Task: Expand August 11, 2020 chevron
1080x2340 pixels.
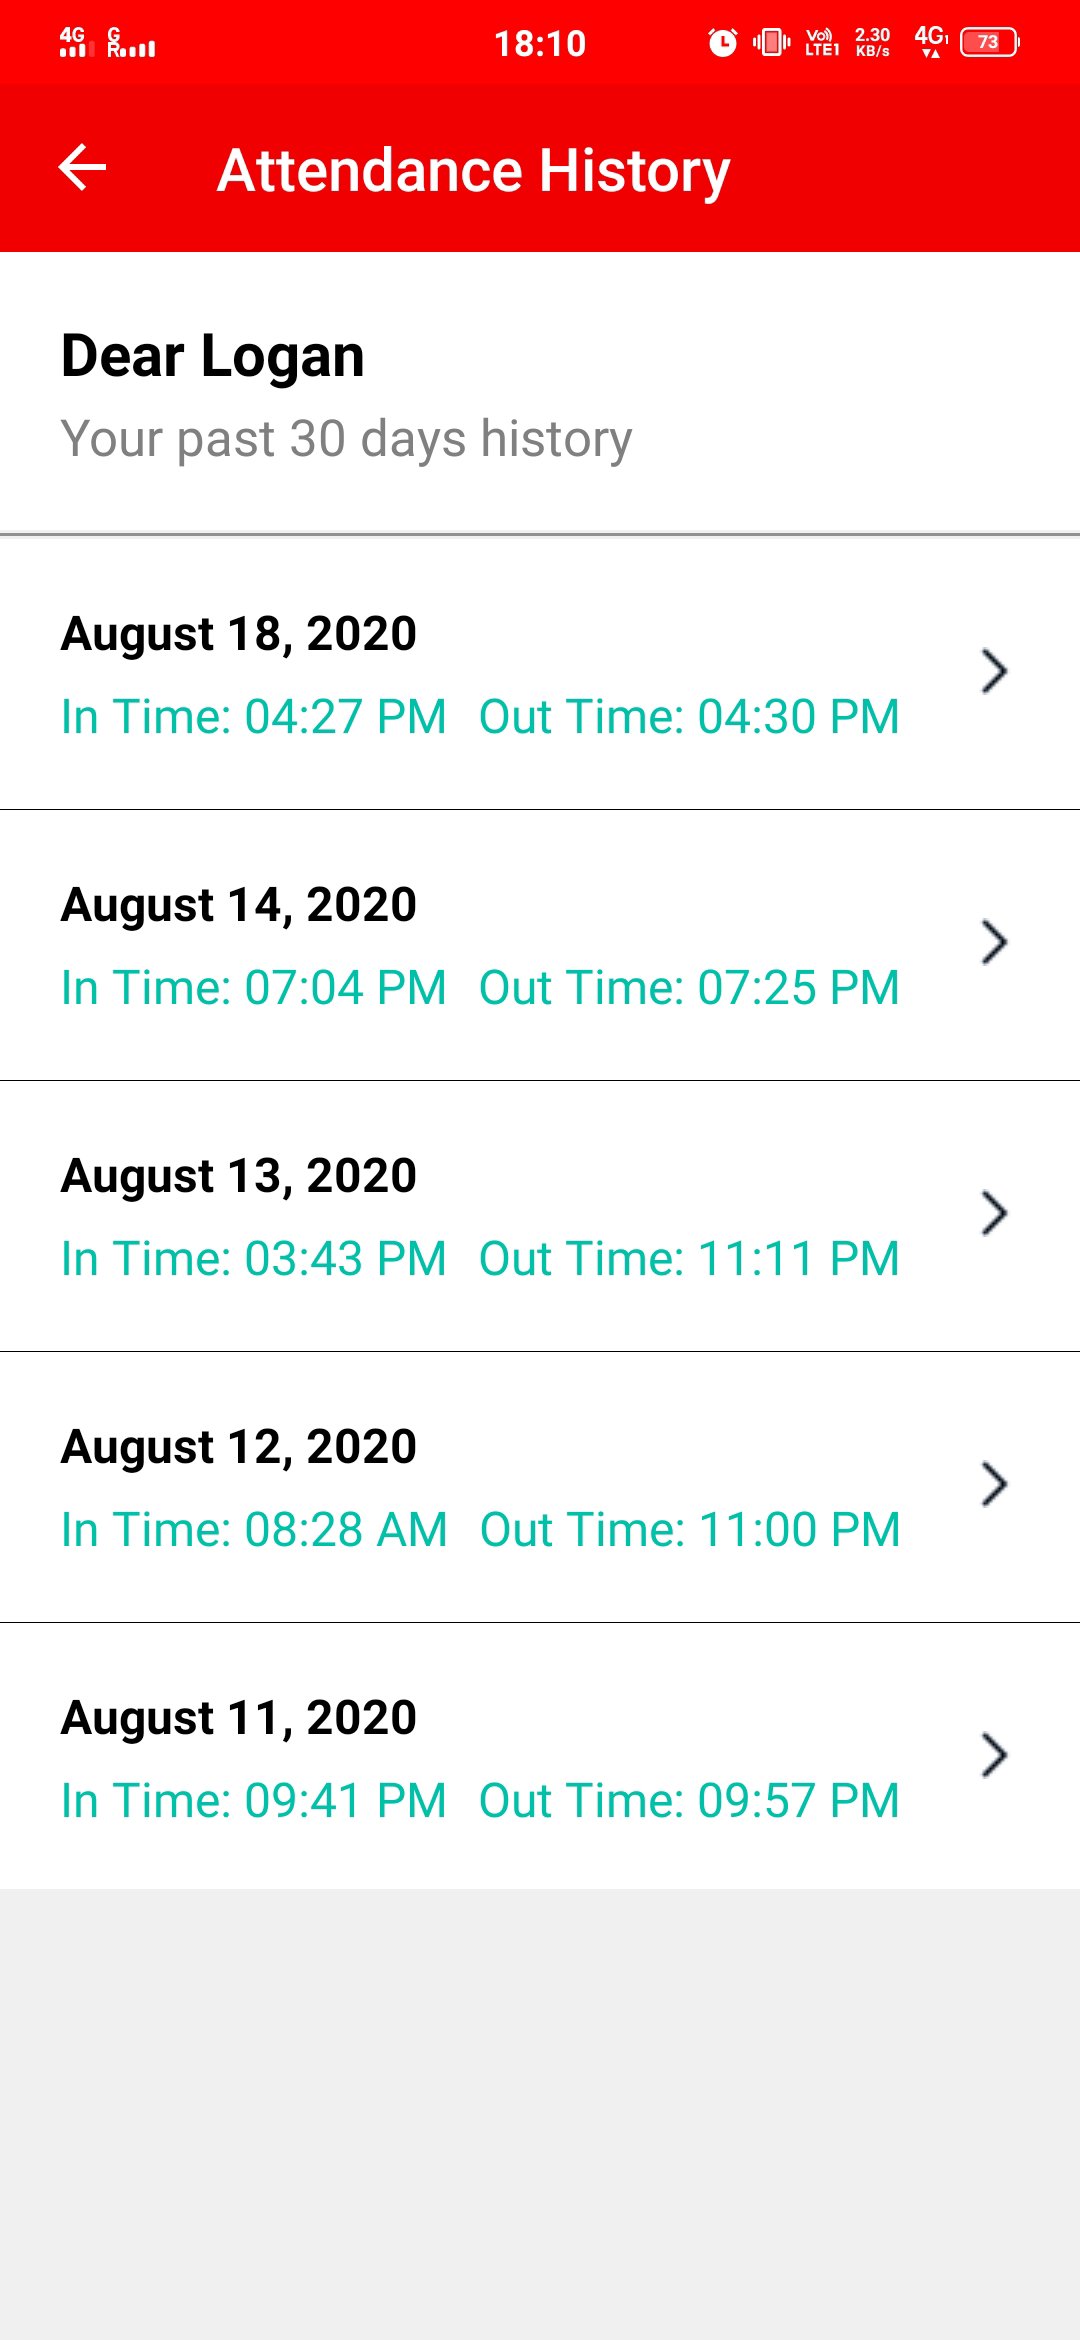Action: 993,1755
